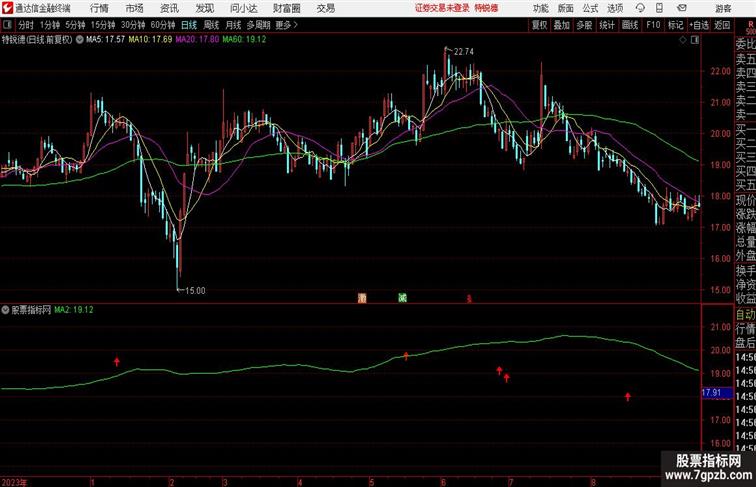Select the 周线 weekly period tab

click(211, 25)
